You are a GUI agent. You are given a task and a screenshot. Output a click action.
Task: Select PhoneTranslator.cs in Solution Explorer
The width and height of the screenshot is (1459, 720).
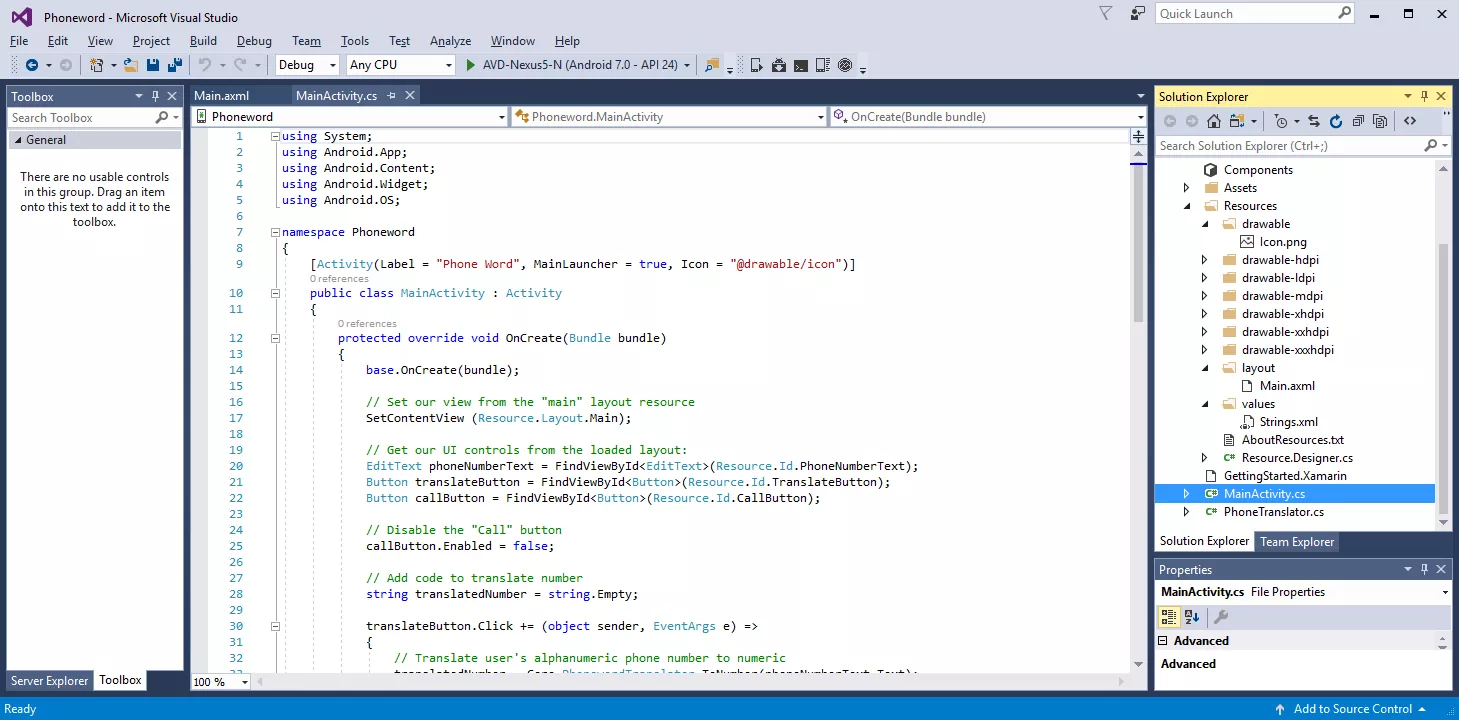(1273, 512)
